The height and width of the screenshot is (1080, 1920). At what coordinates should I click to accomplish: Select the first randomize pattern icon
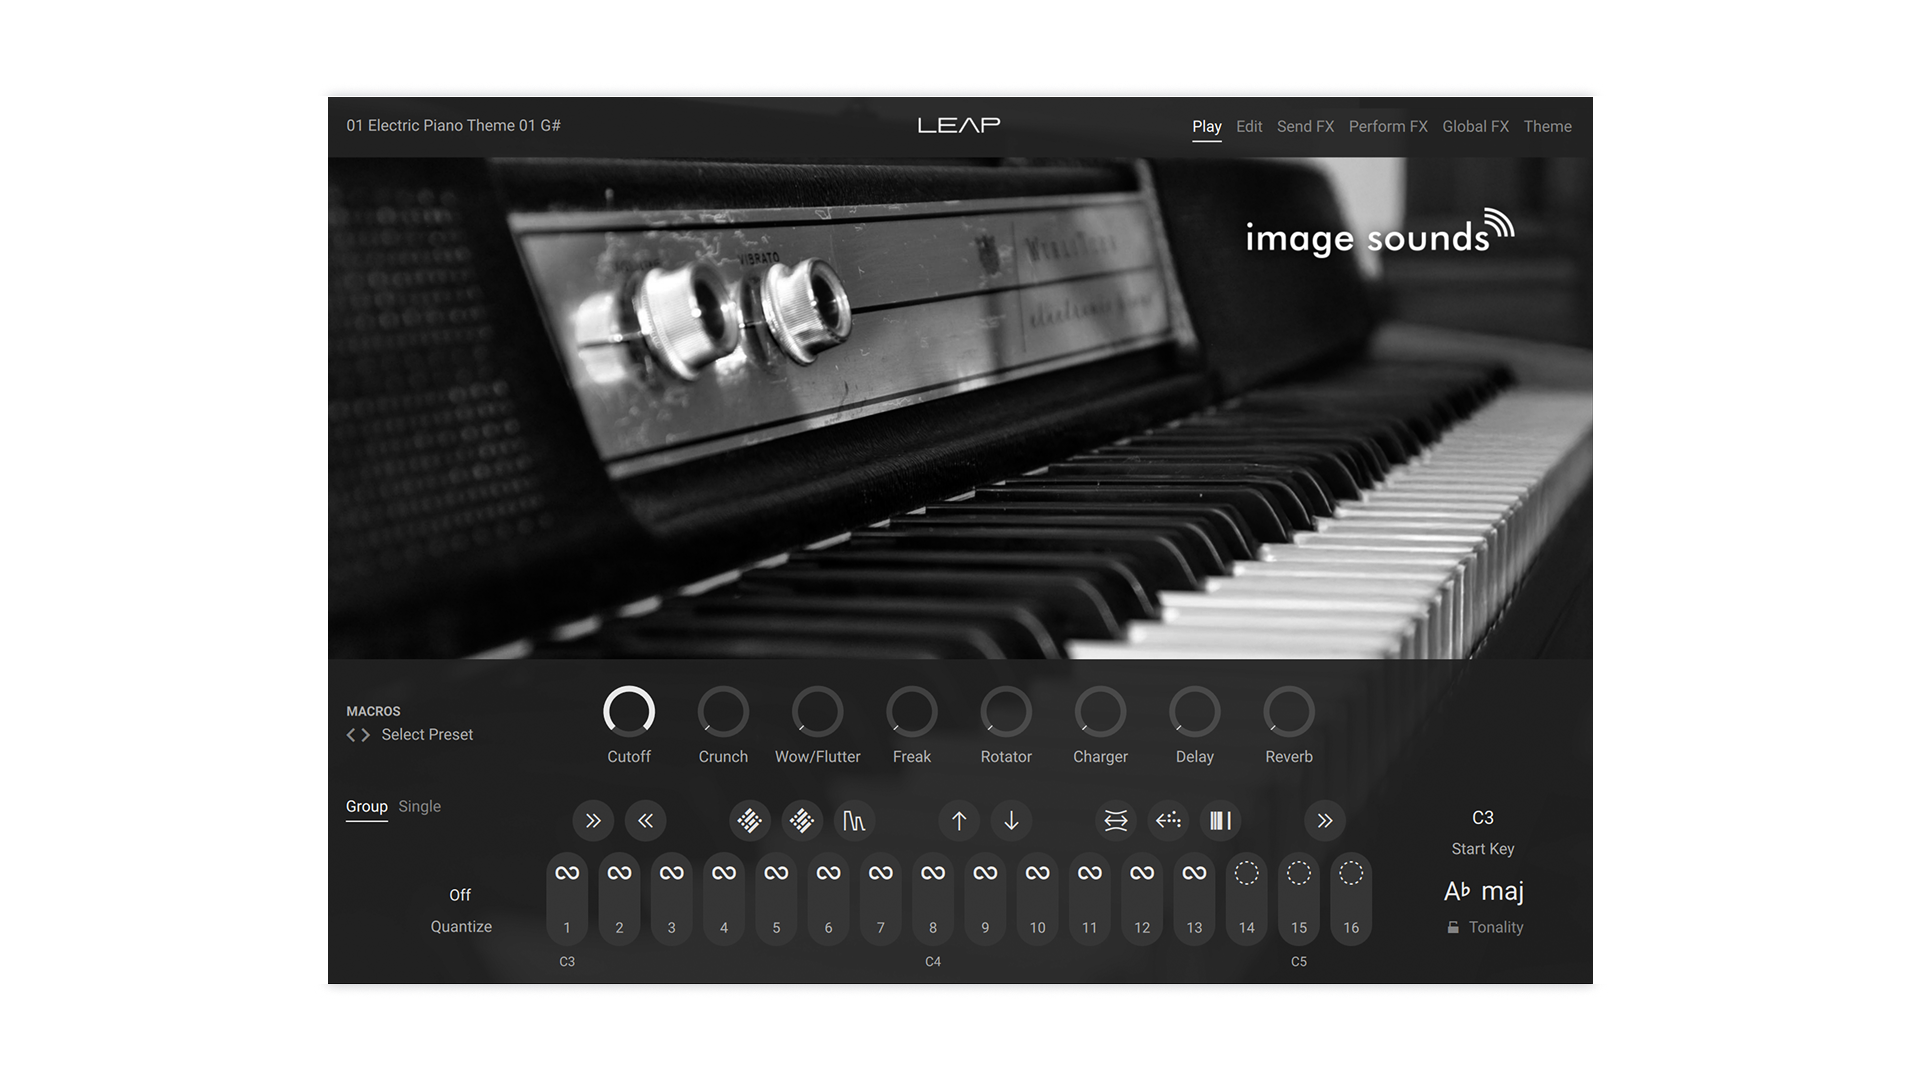point(748,820)
